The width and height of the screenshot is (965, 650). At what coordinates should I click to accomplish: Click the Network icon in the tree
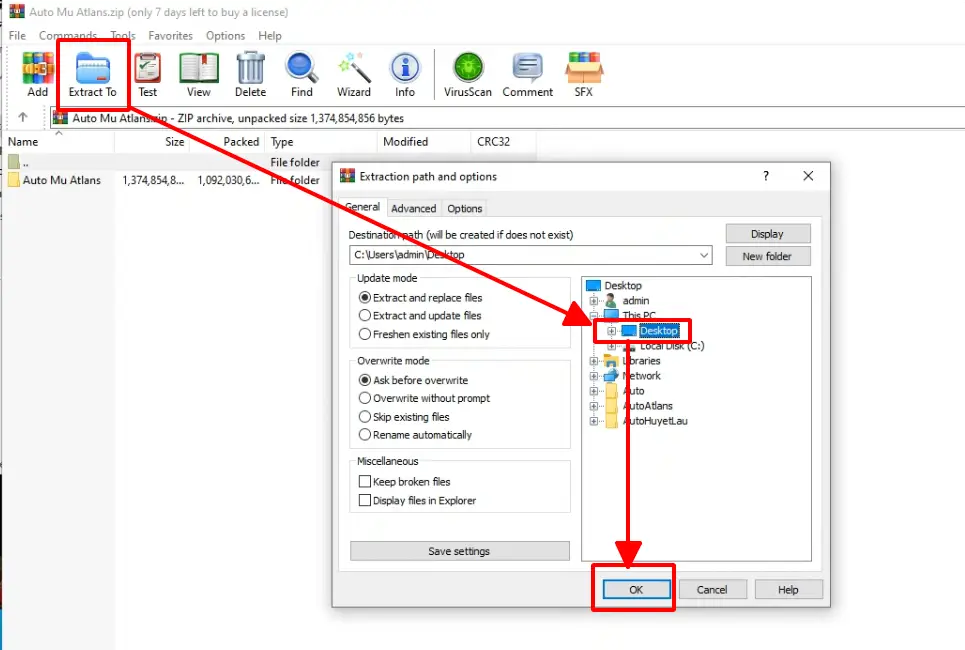click(611, 375)
